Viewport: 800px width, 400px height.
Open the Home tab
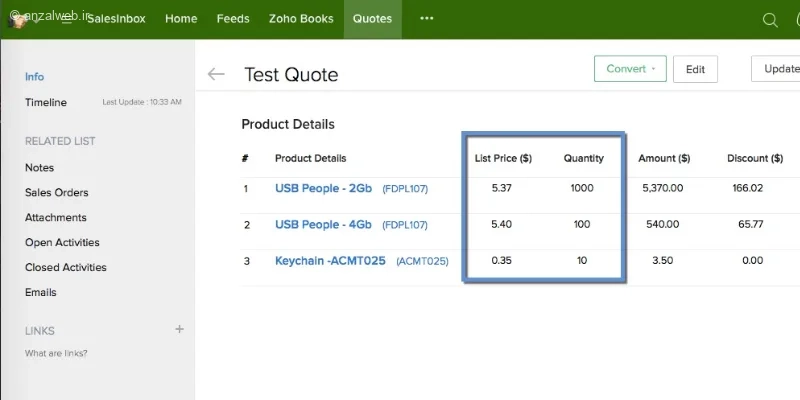(181, 19)
